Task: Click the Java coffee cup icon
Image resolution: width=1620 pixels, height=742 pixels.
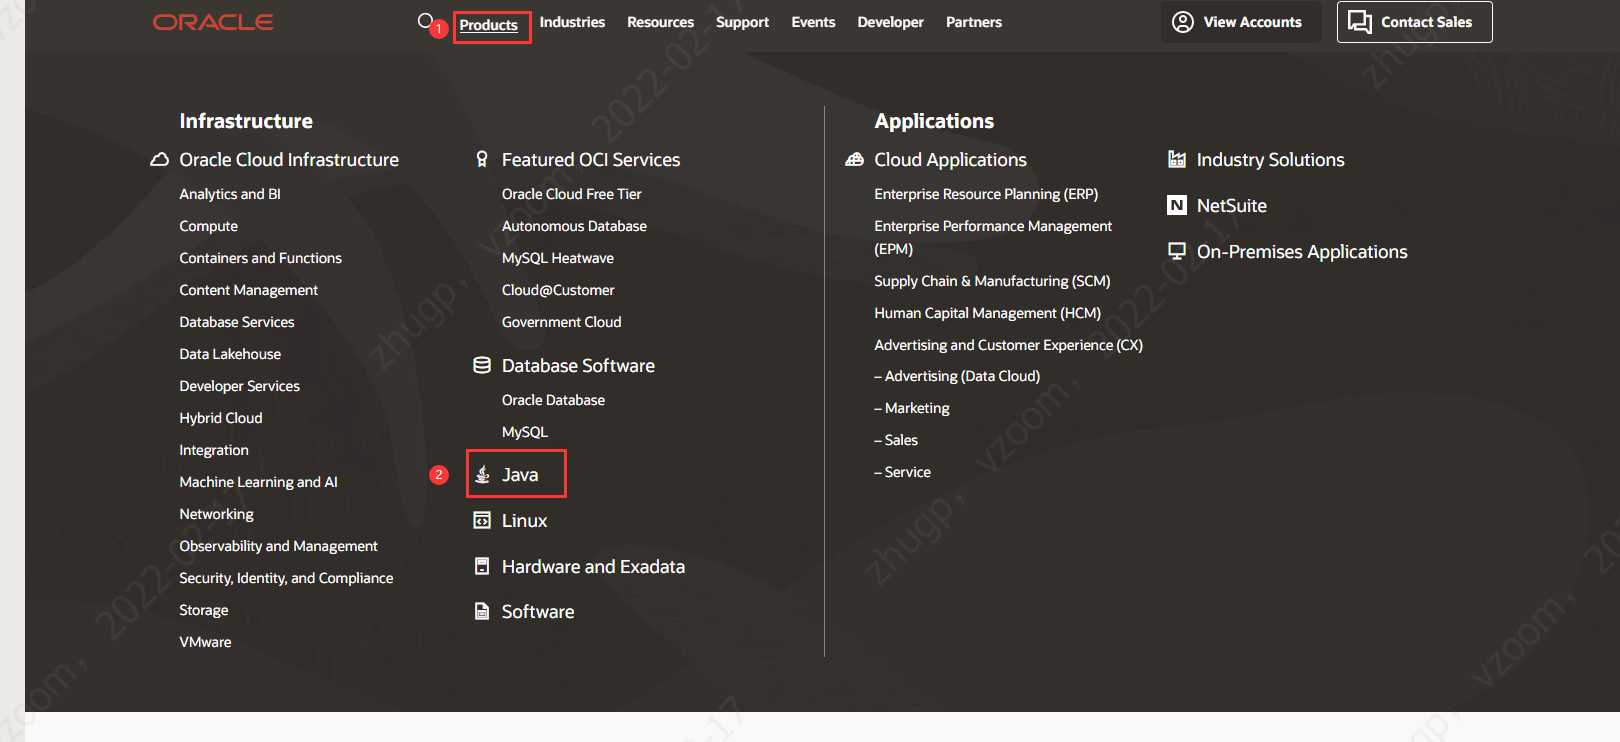Action: coord(482,475)
